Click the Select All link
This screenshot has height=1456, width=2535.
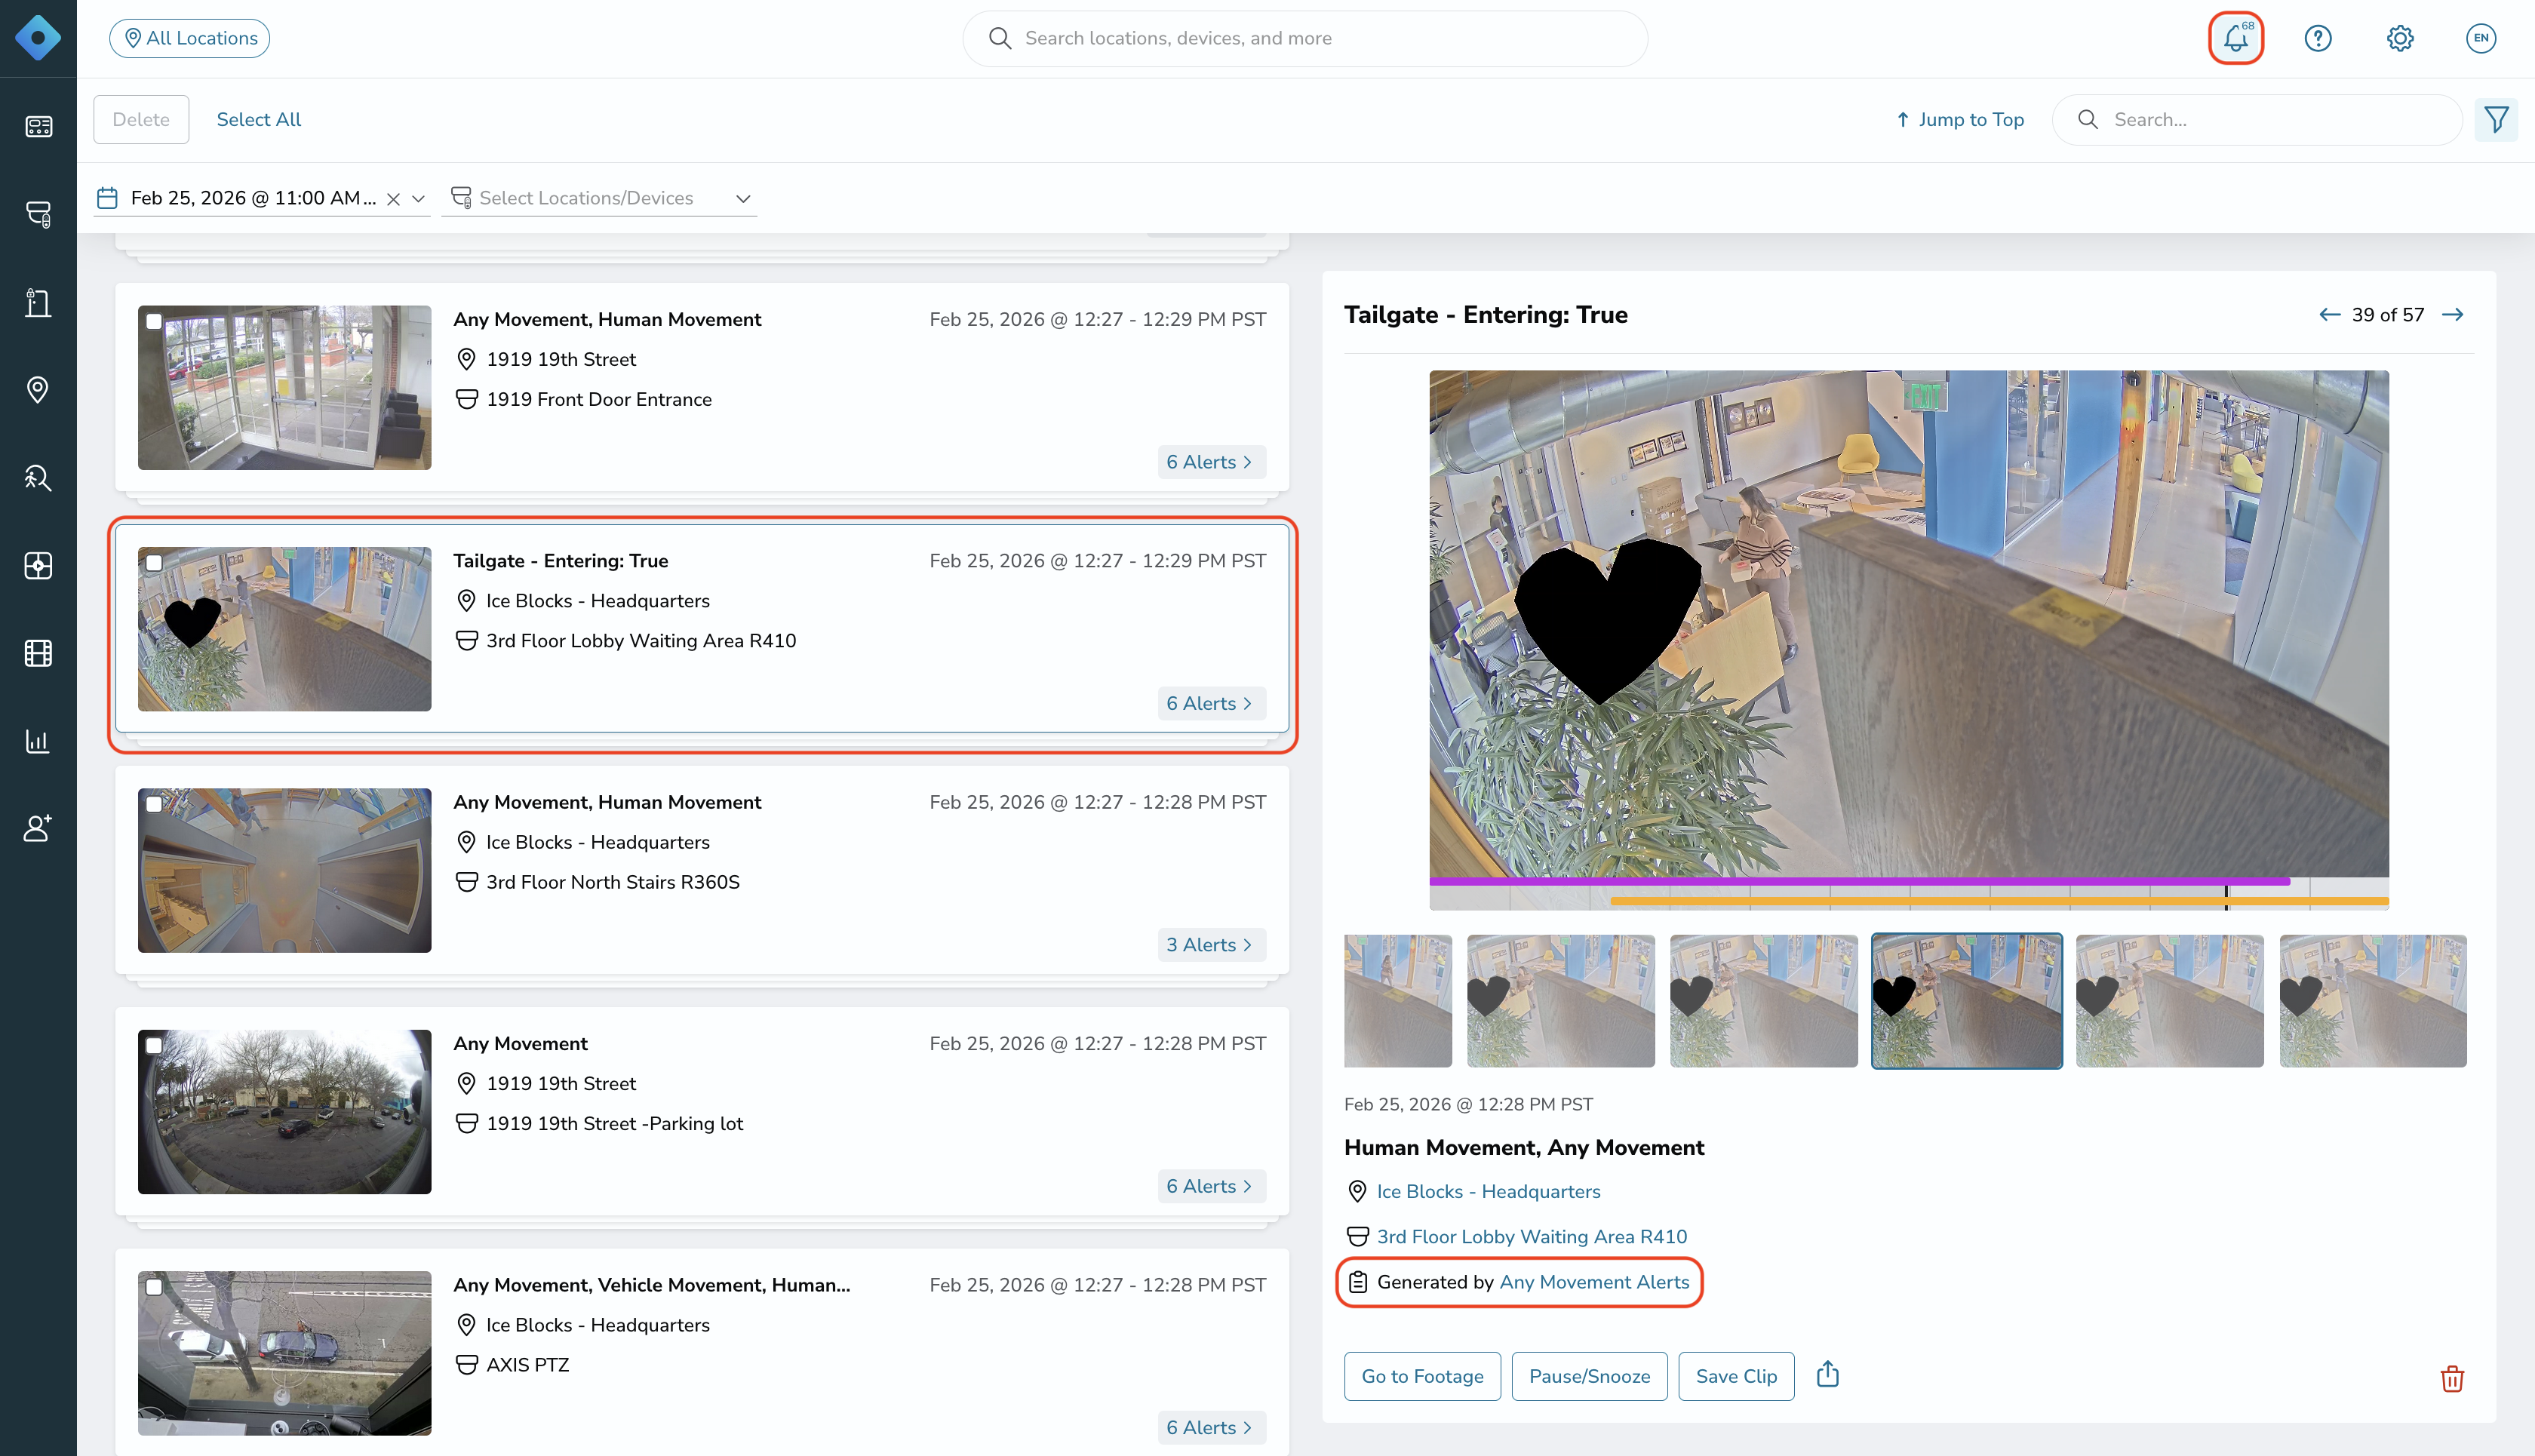[258, 120]
